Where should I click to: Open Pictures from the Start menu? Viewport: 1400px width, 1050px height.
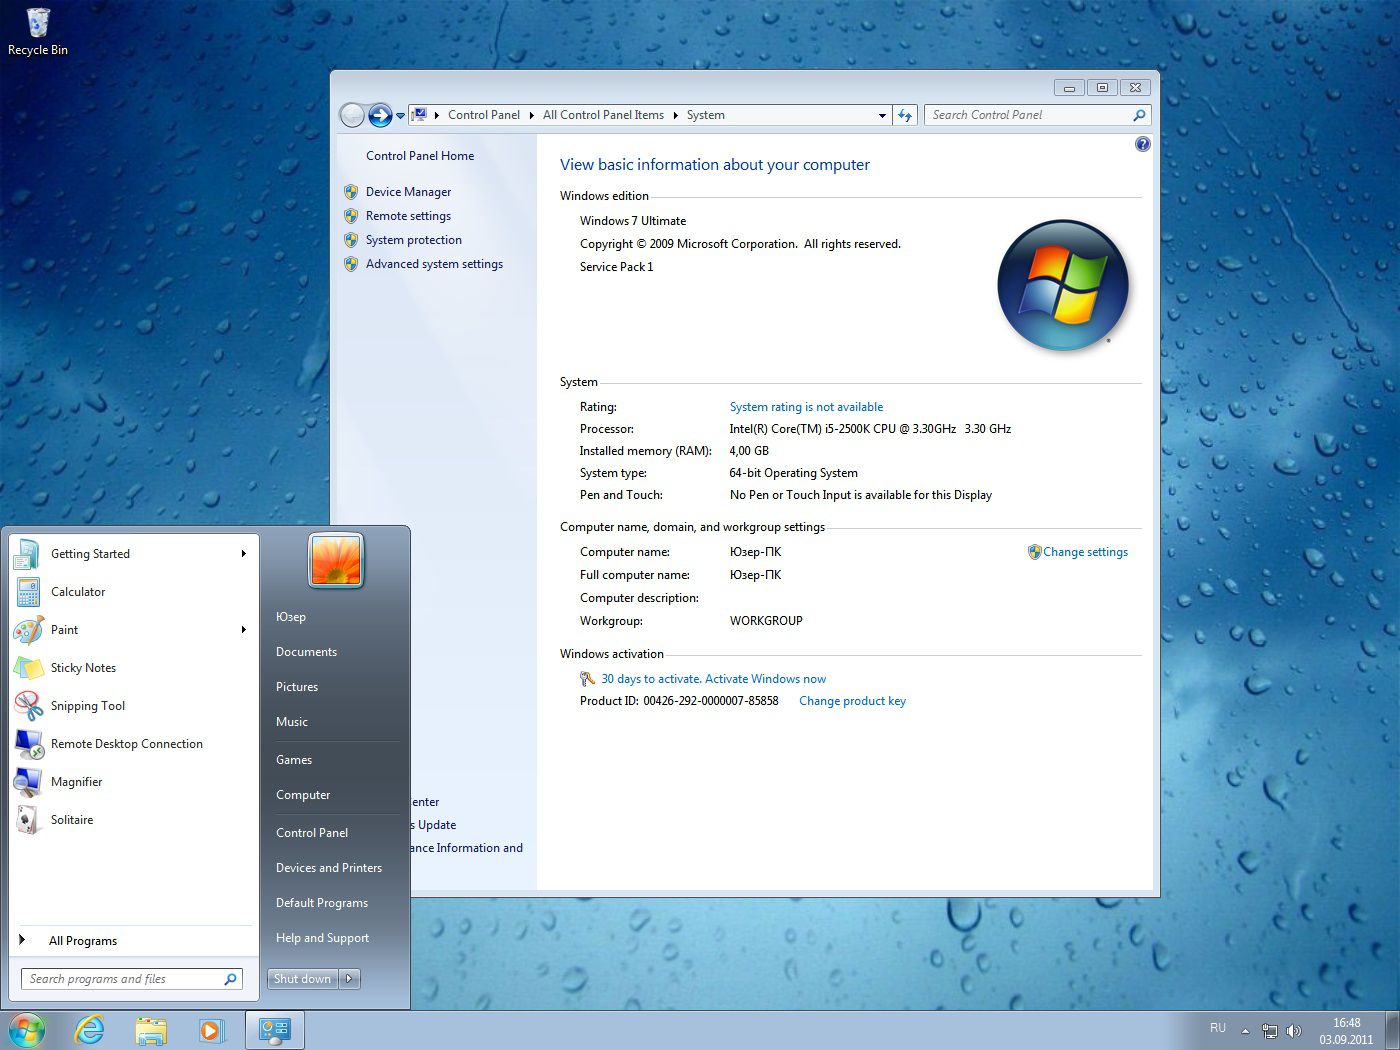(x=297, y=687)
